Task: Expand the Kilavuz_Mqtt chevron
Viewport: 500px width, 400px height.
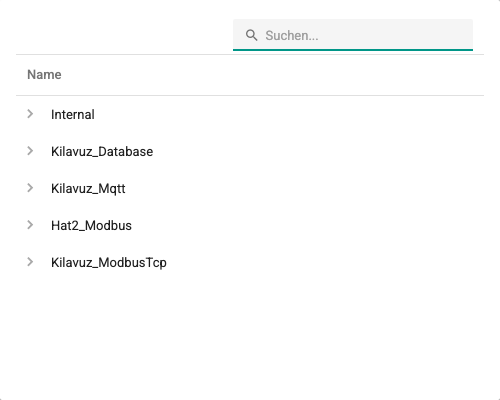Action: [30, 188]
